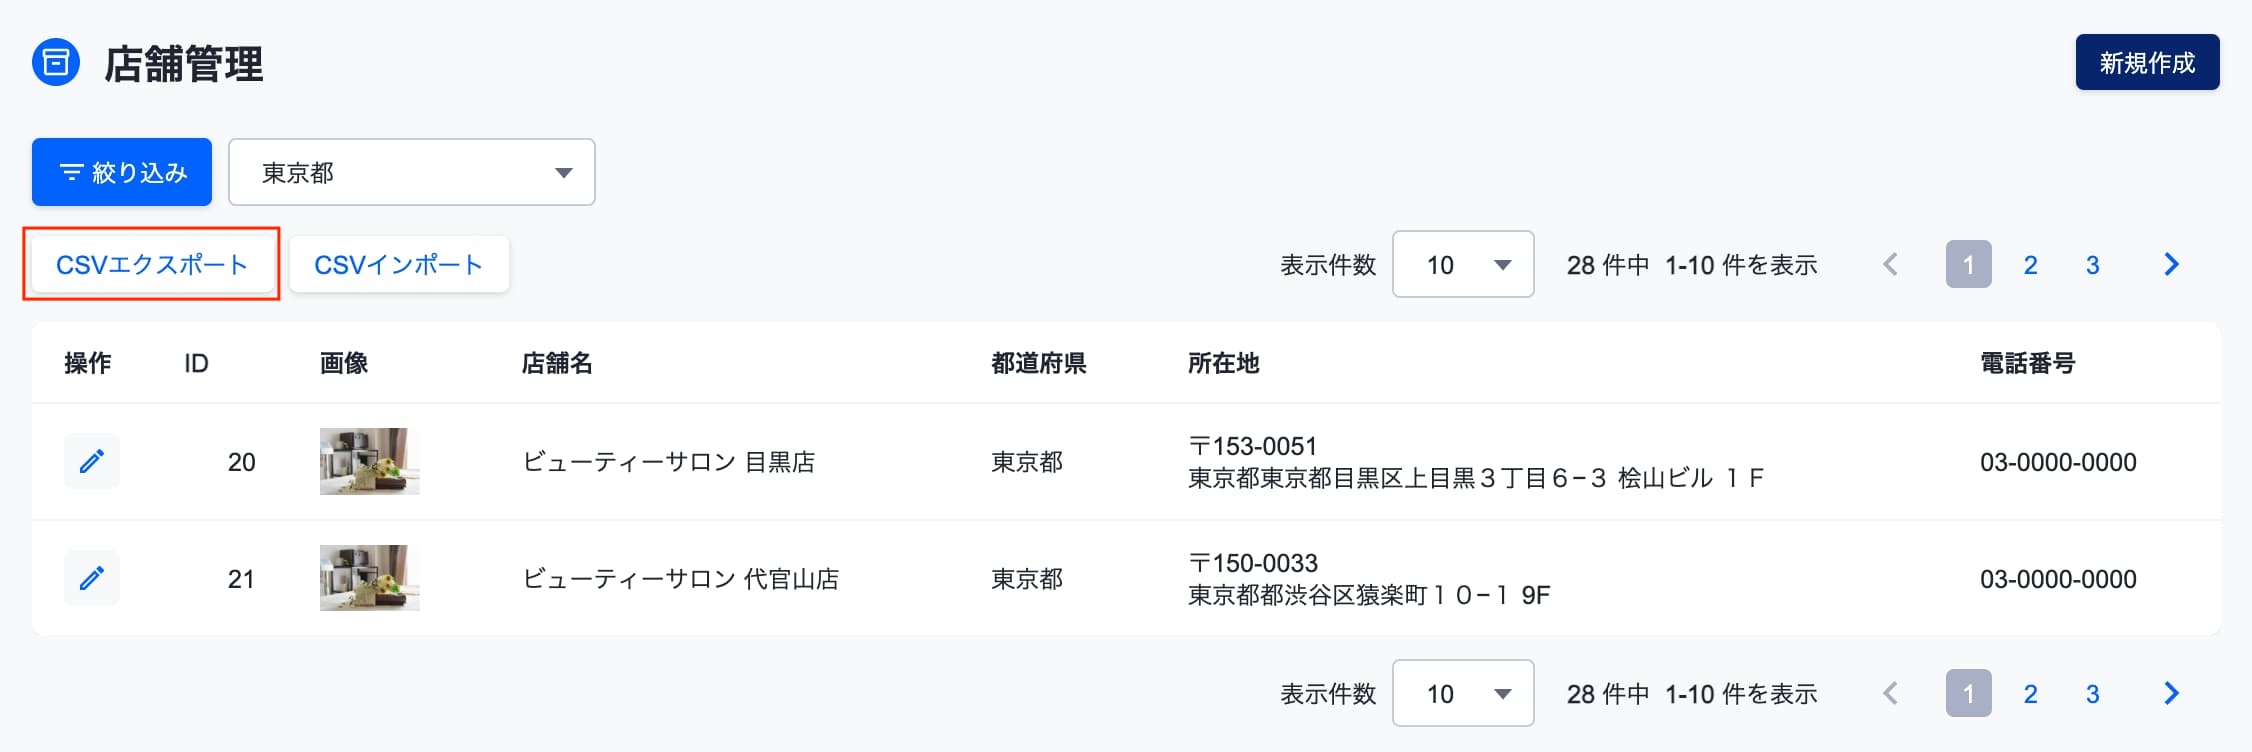Click the 新規作成 button
This screenshot has height=752, width=2252.
click(2147, 62)
